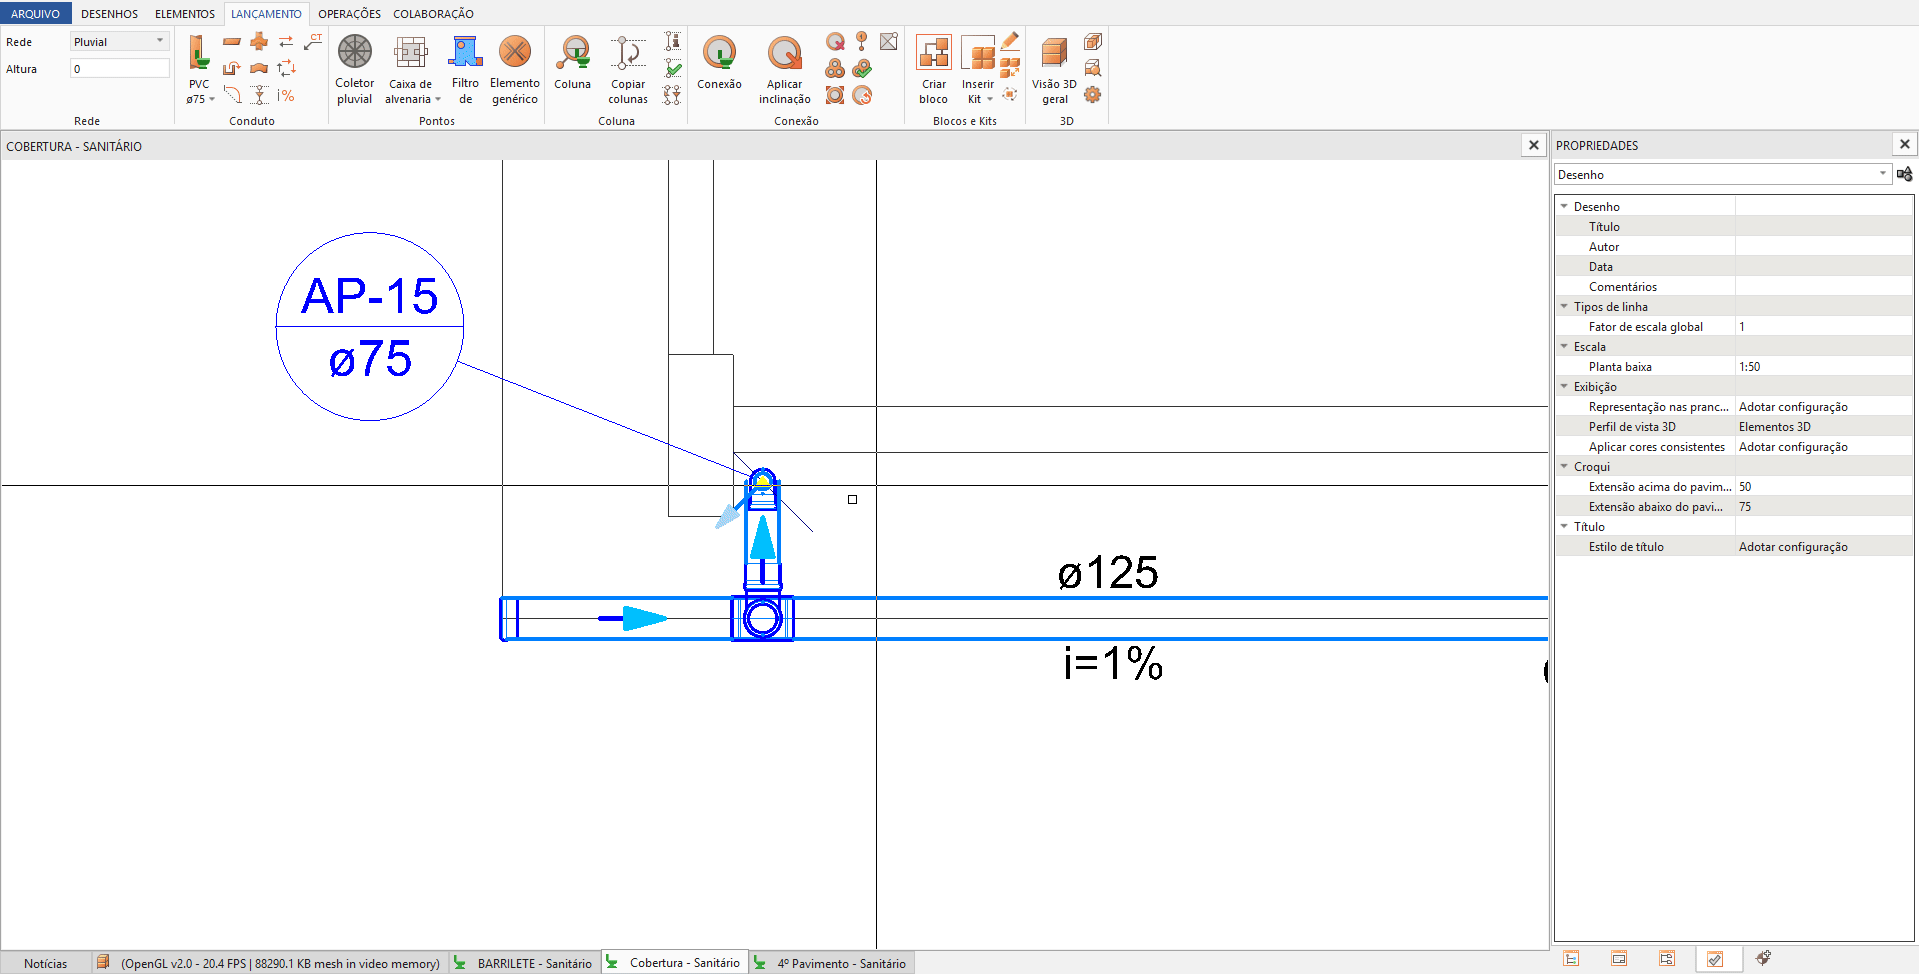Screen dimensions: 1919x974
Task: Collapse the Escala properties group
Action: click(1564, 346)
